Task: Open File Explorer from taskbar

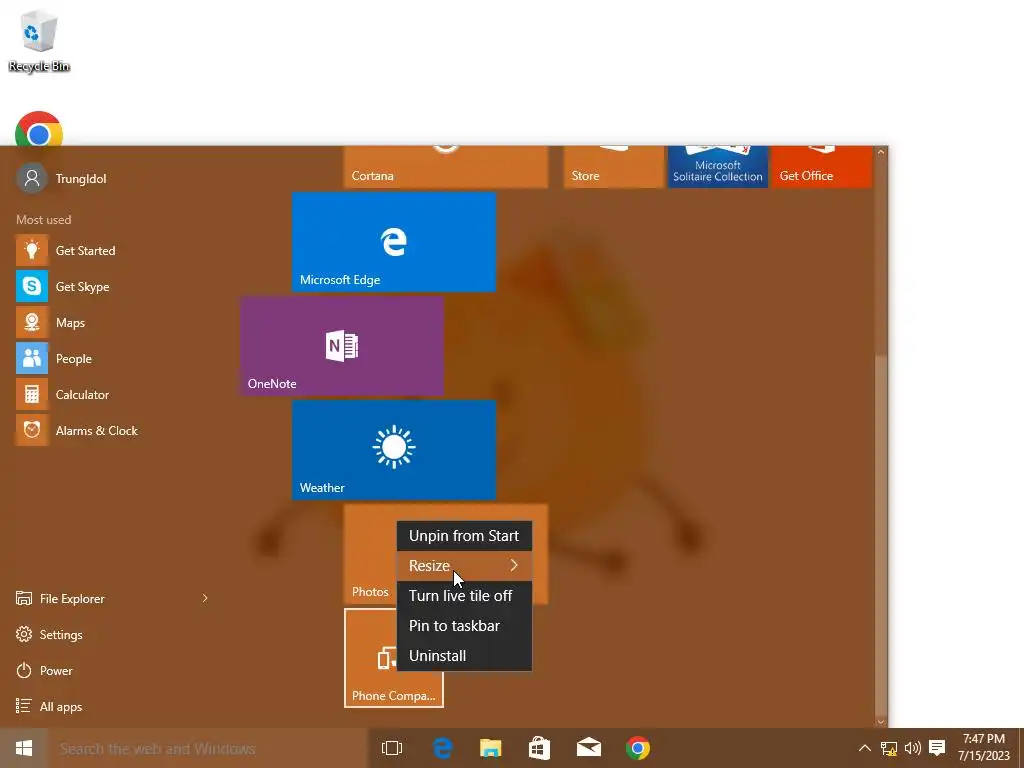Action: click(x=490, y=748)
